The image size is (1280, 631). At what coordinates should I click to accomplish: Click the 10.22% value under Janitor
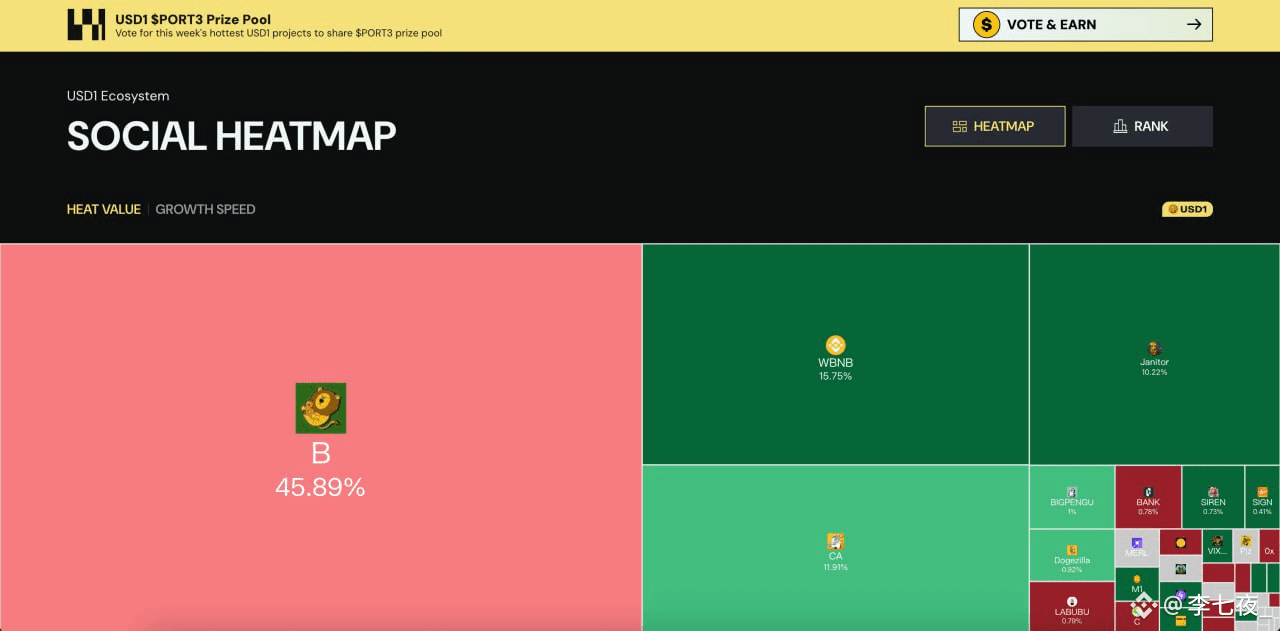coord(1154,372)
